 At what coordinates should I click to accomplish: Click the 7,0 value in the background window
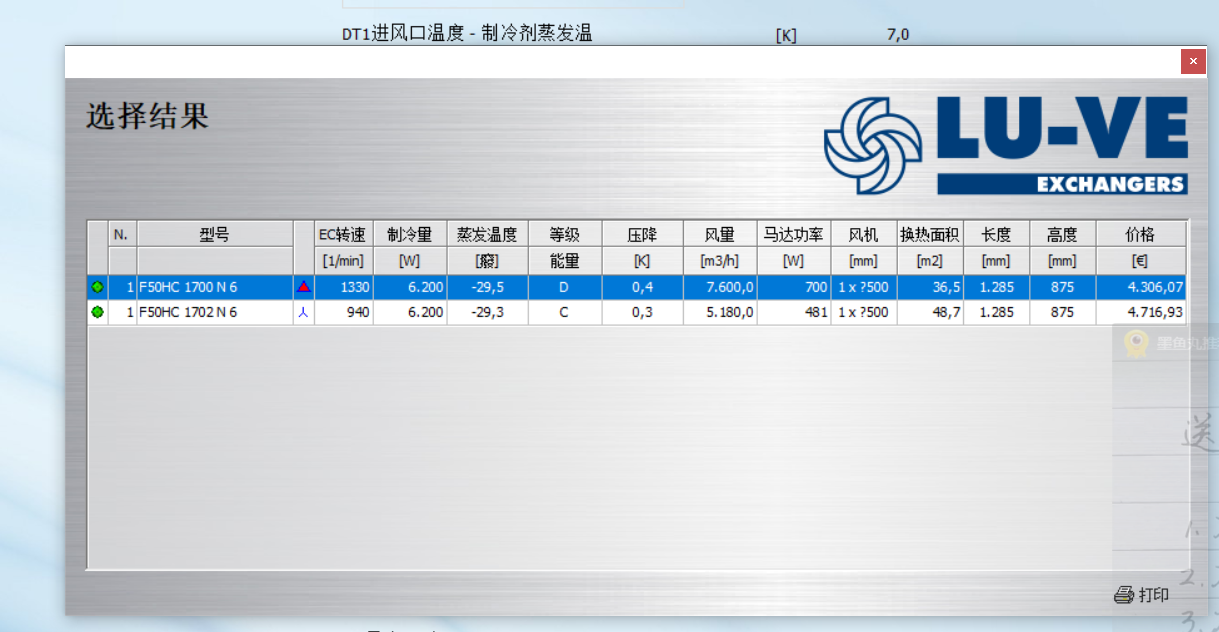click(898, 35)
